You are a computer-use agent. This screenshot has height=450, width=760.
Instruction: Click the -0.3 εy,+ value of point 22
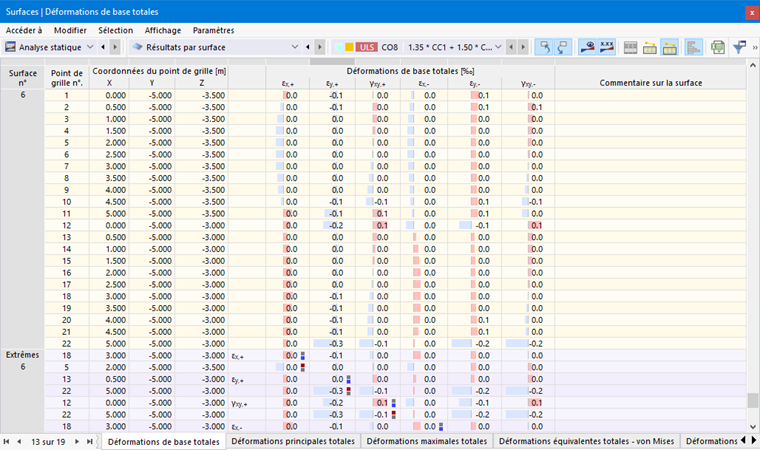coord(332,344)
